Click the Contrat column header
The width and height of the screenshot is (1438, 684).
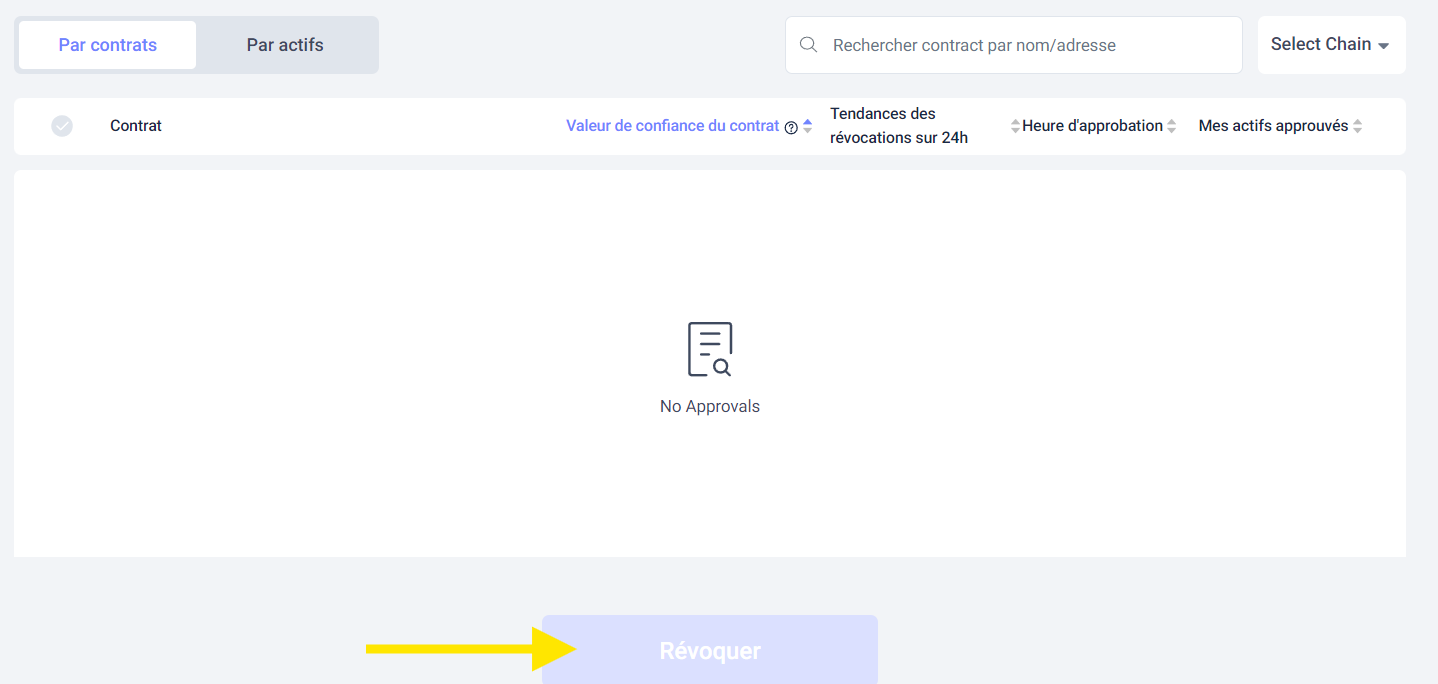click(x=135, y=126)
